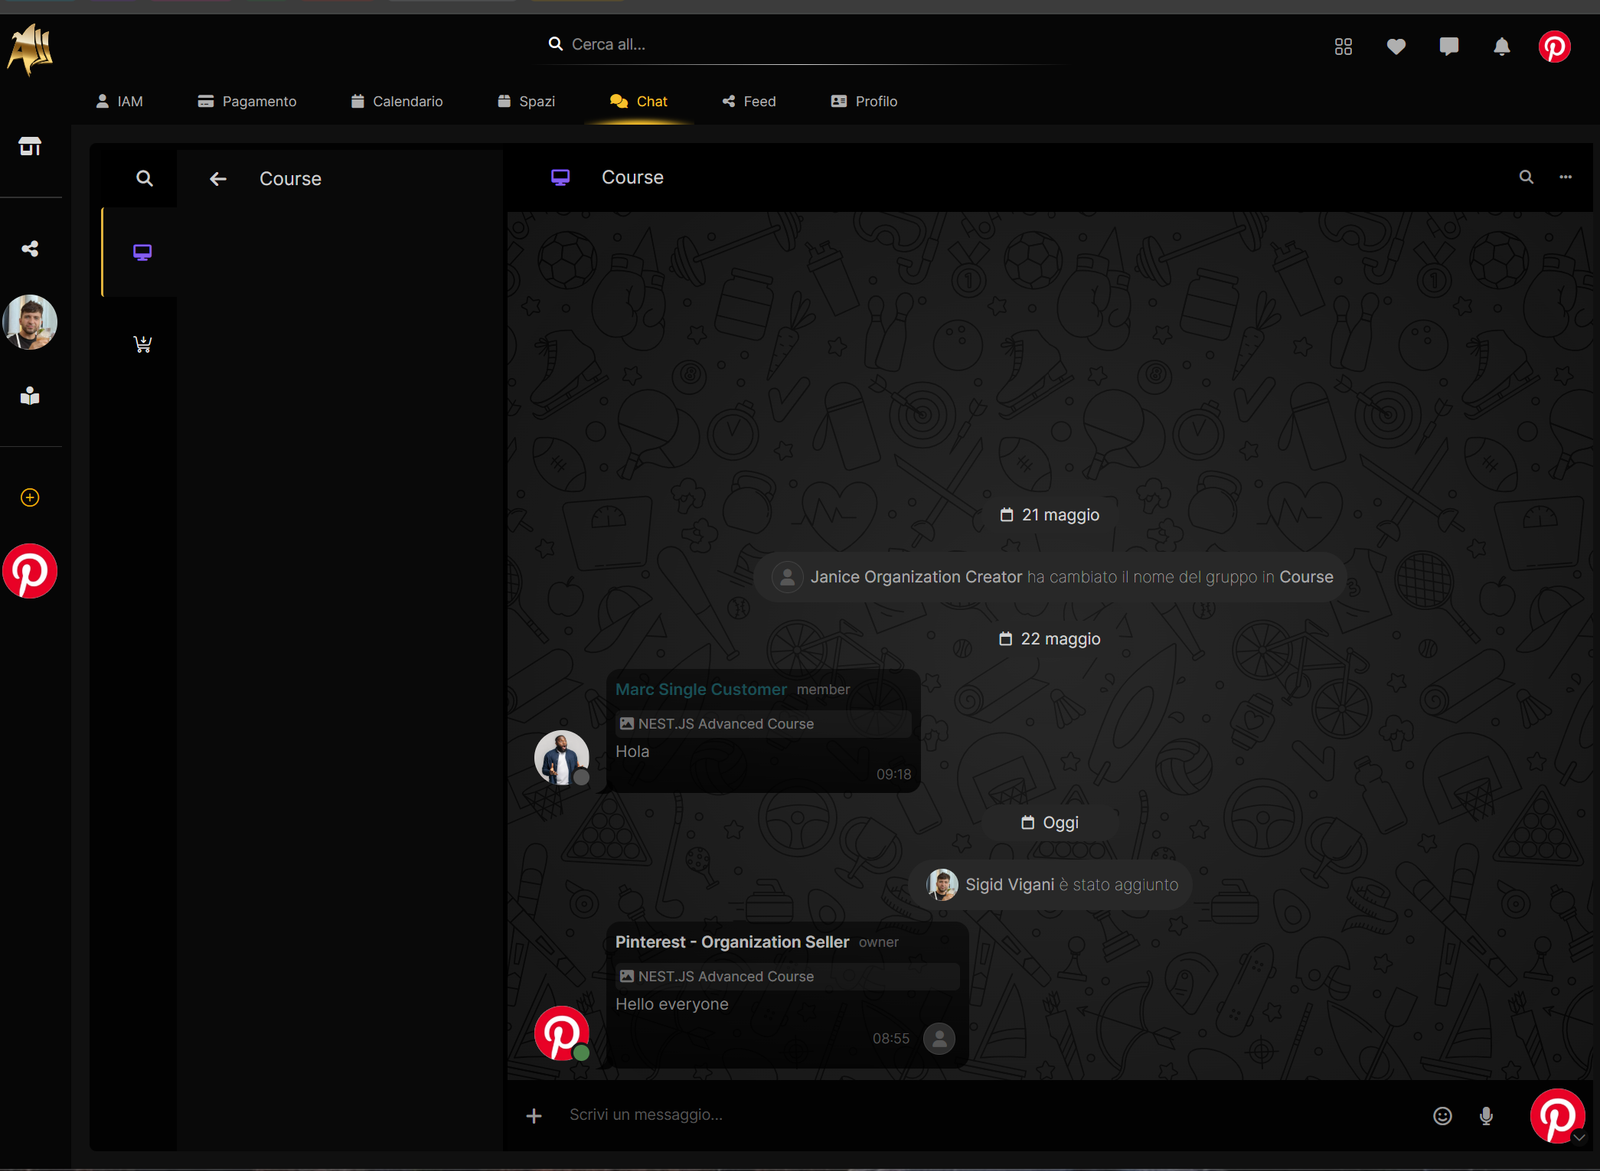Switch to the Calendario tab

tap(397, 101)
